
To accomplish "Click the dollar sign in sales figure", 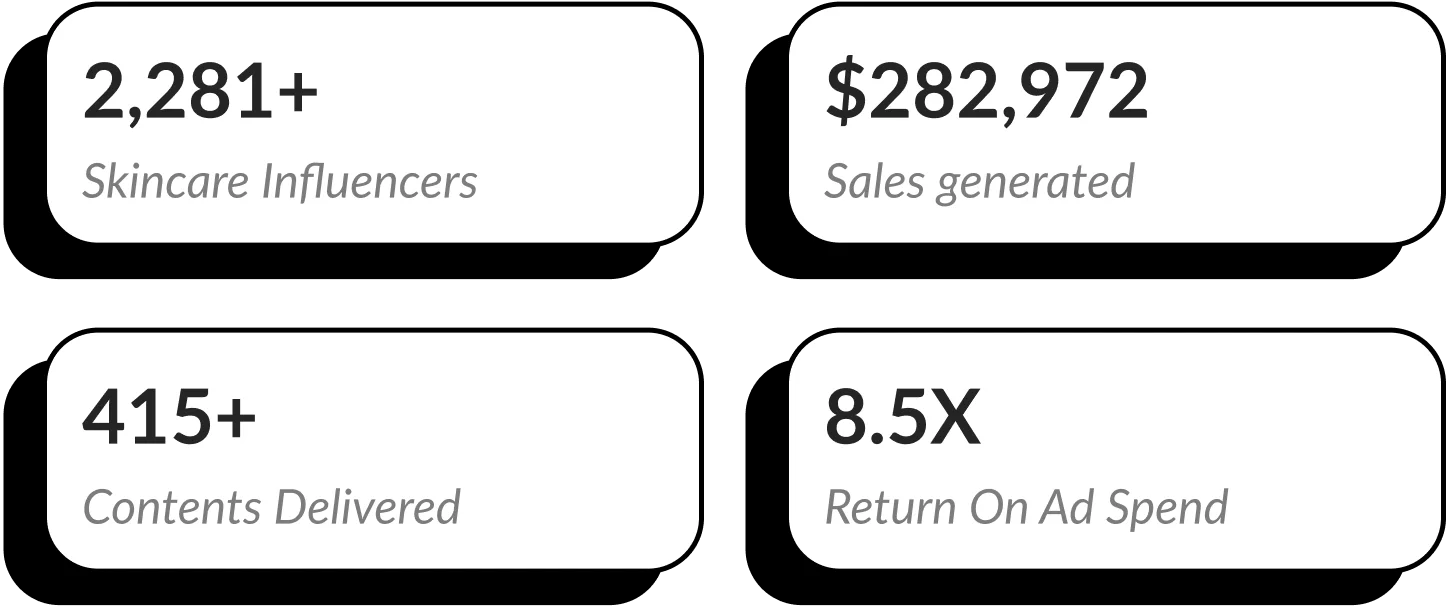I will point(845,92).
